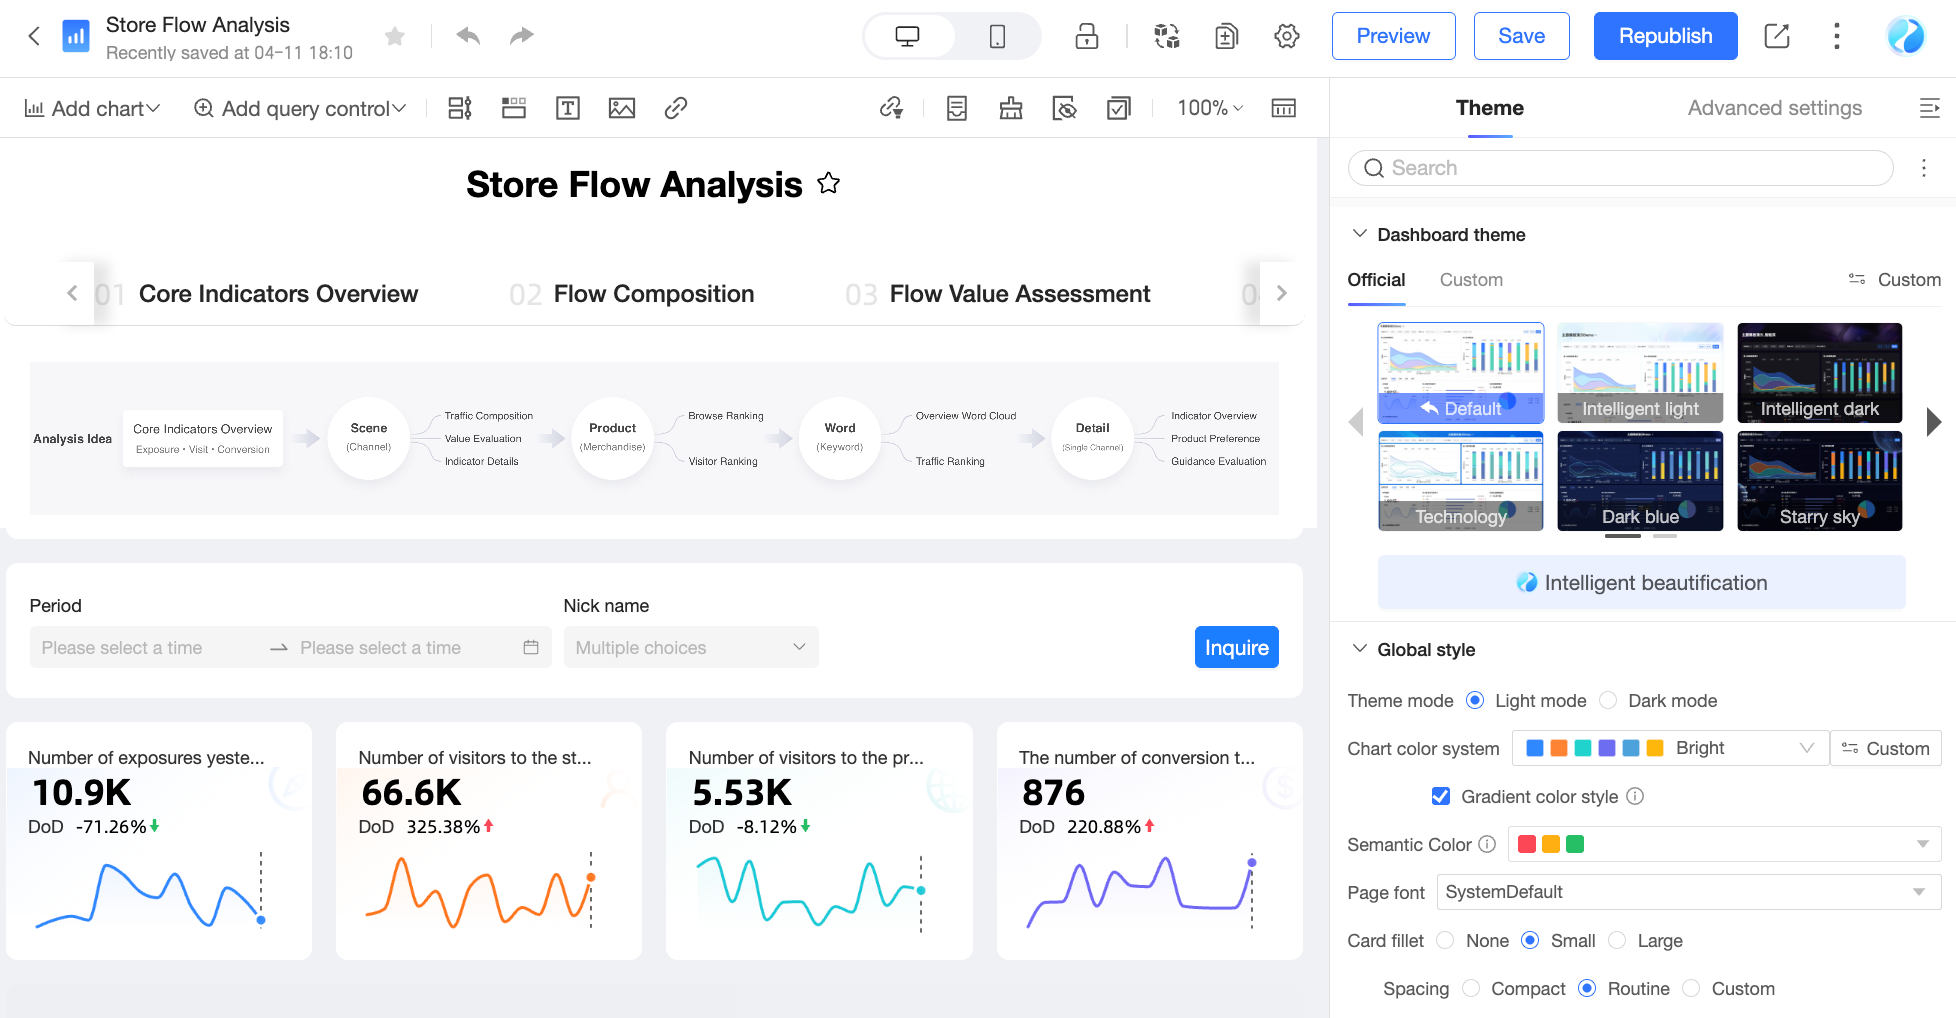Collapse the Global style section
This screenshot has width=1956, height=1018.
(x=1360, y=649)
